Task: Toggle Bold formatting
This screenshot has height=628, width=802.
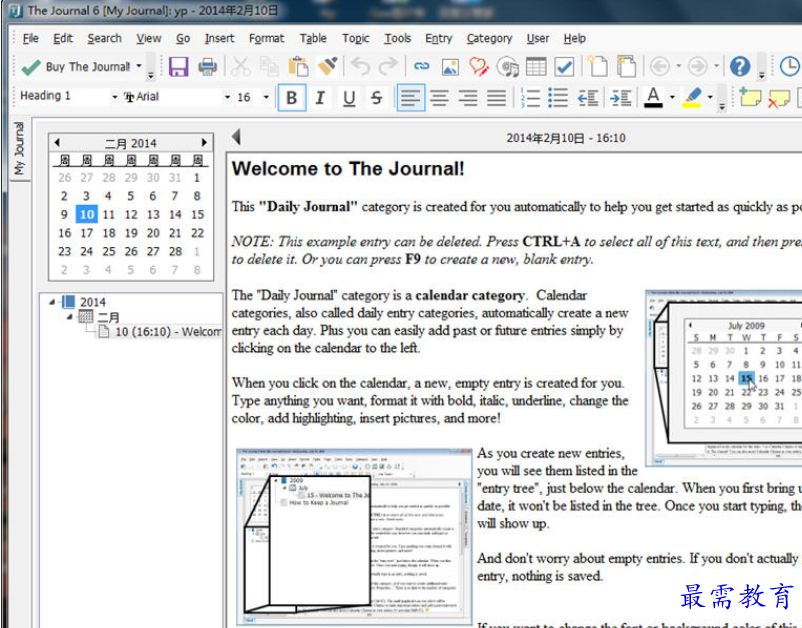Action: (x=292, y=97)
